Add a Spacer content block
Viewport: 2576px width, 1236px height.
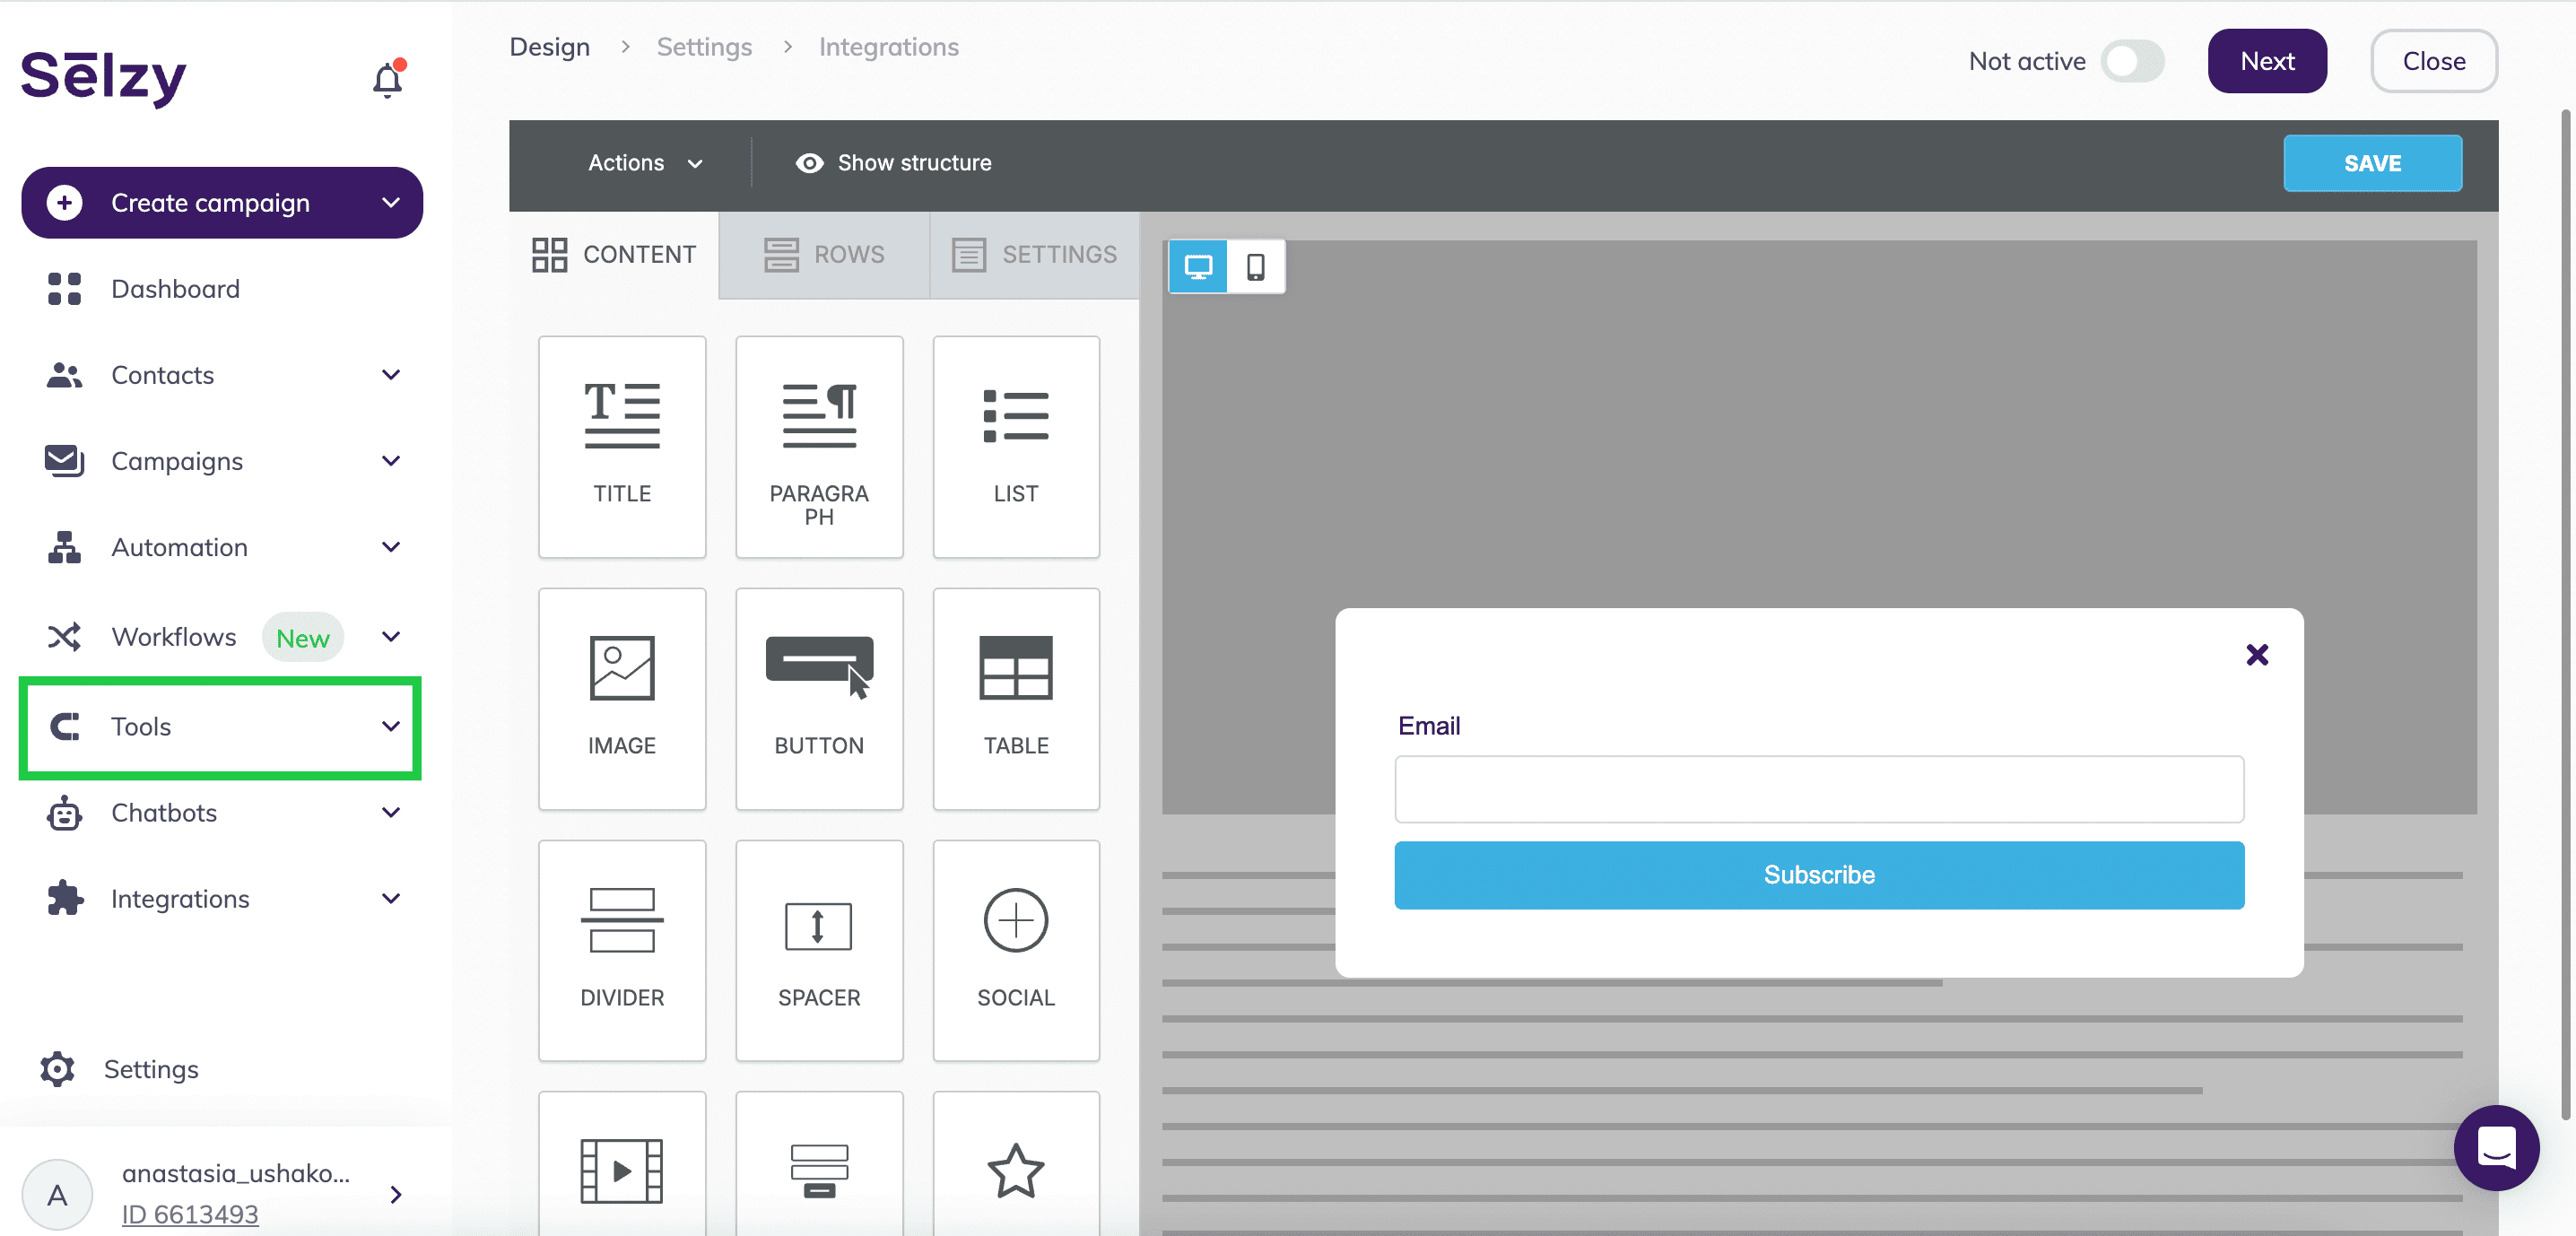[819, 951]
